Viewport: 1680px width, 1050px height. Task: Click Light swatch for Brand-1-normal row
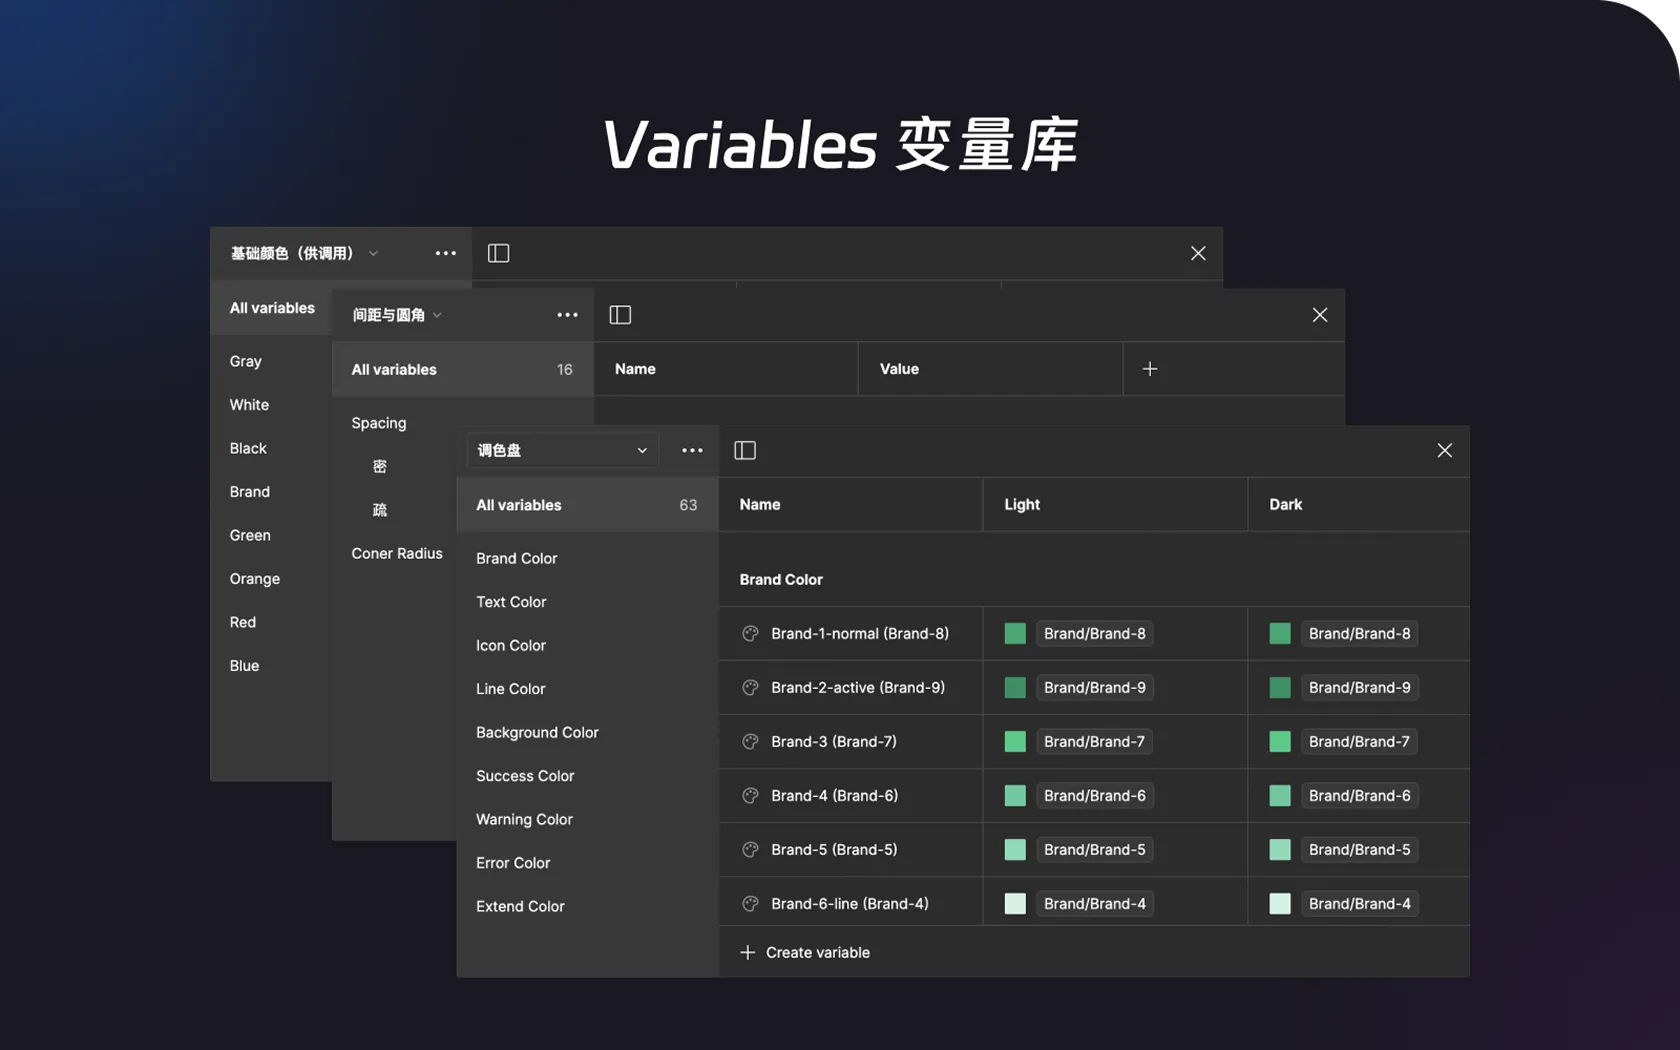(1015, 633)
